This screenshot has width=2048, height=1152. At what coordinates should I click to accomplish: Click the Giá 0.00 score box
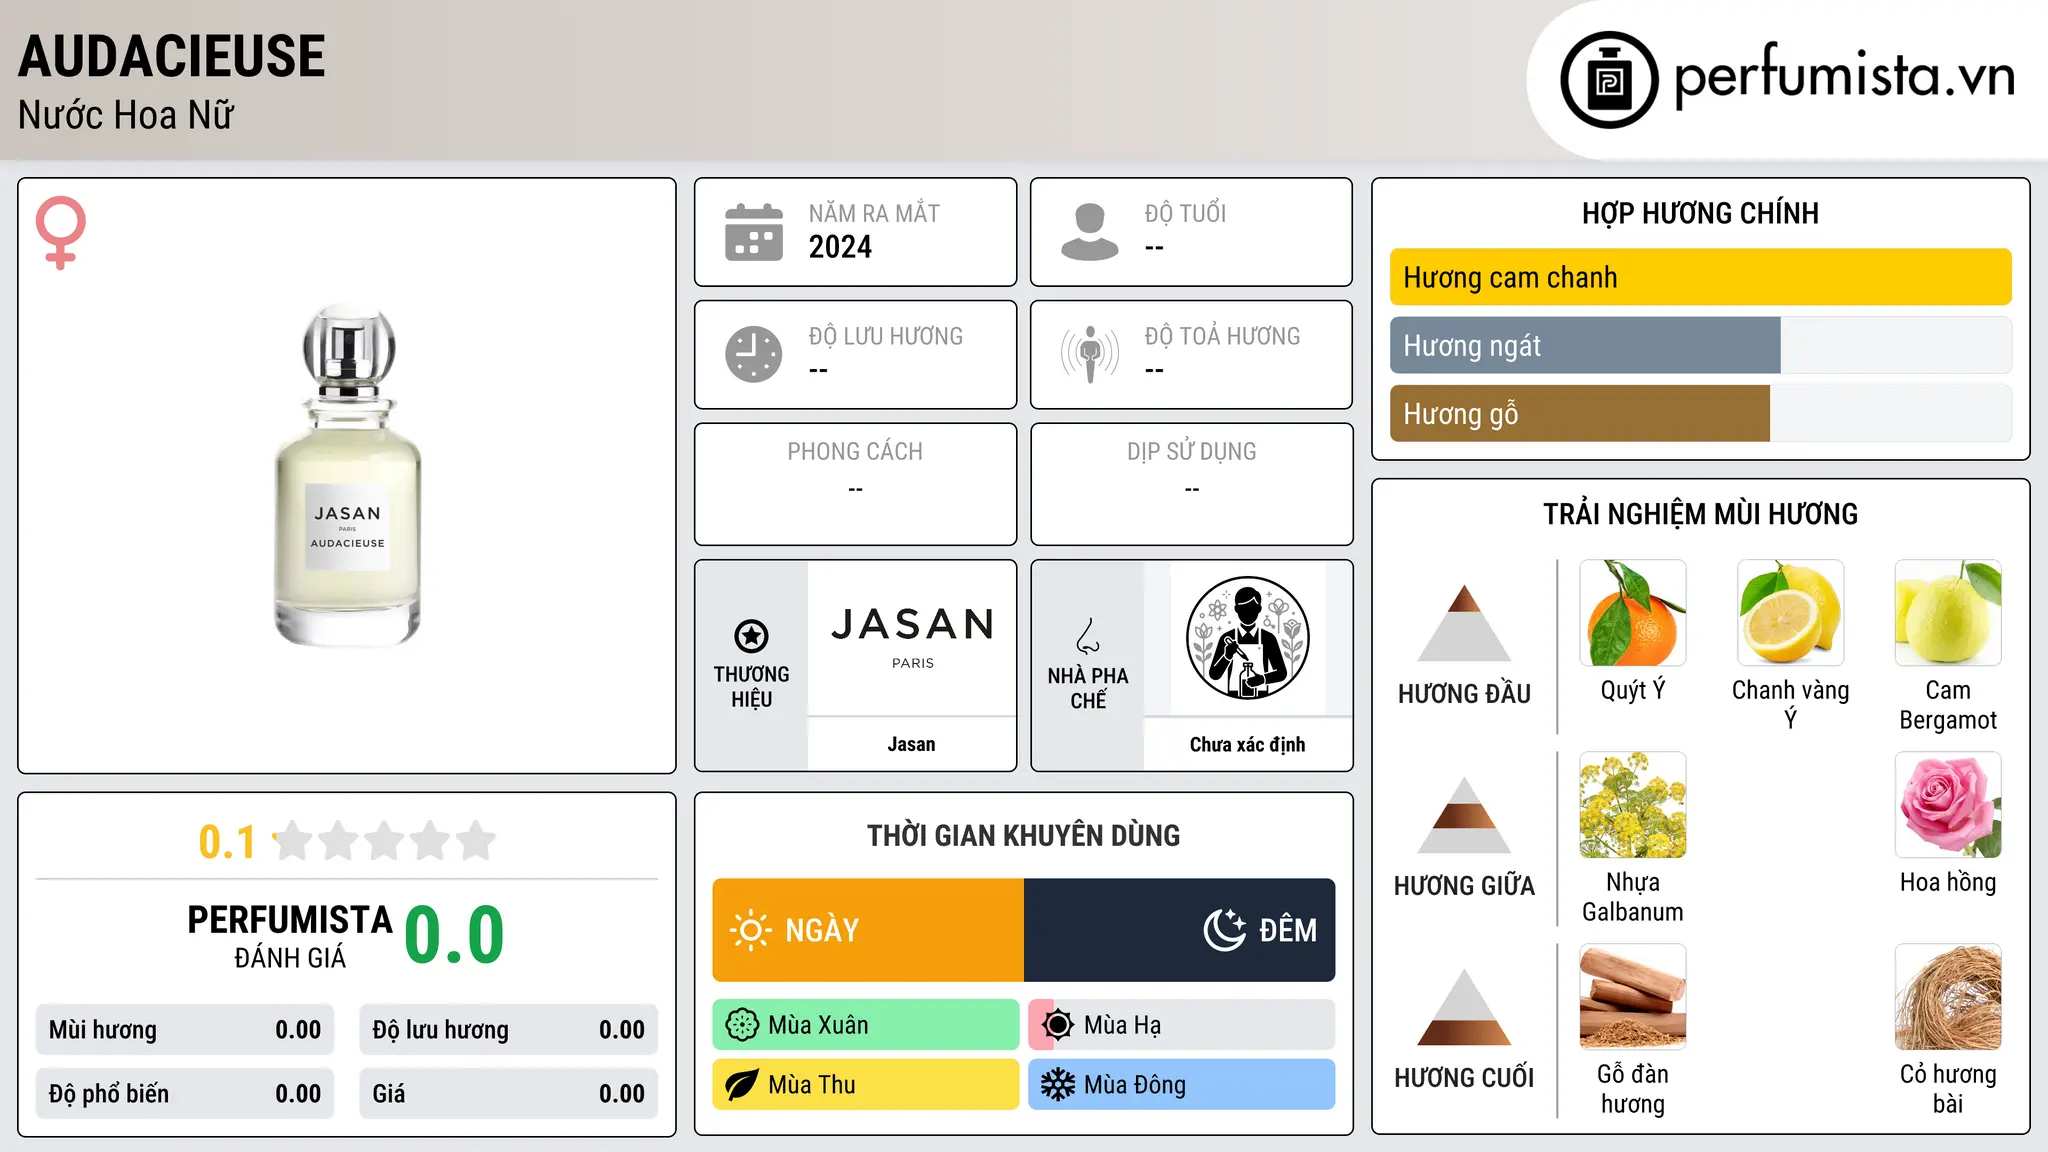coord(509,1094)
